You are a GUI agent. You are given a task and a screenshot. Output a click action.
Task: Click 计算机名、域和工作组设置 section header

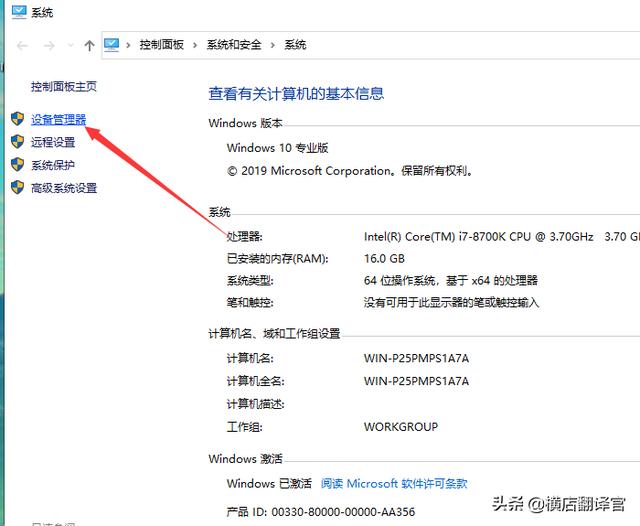(274, 334)
